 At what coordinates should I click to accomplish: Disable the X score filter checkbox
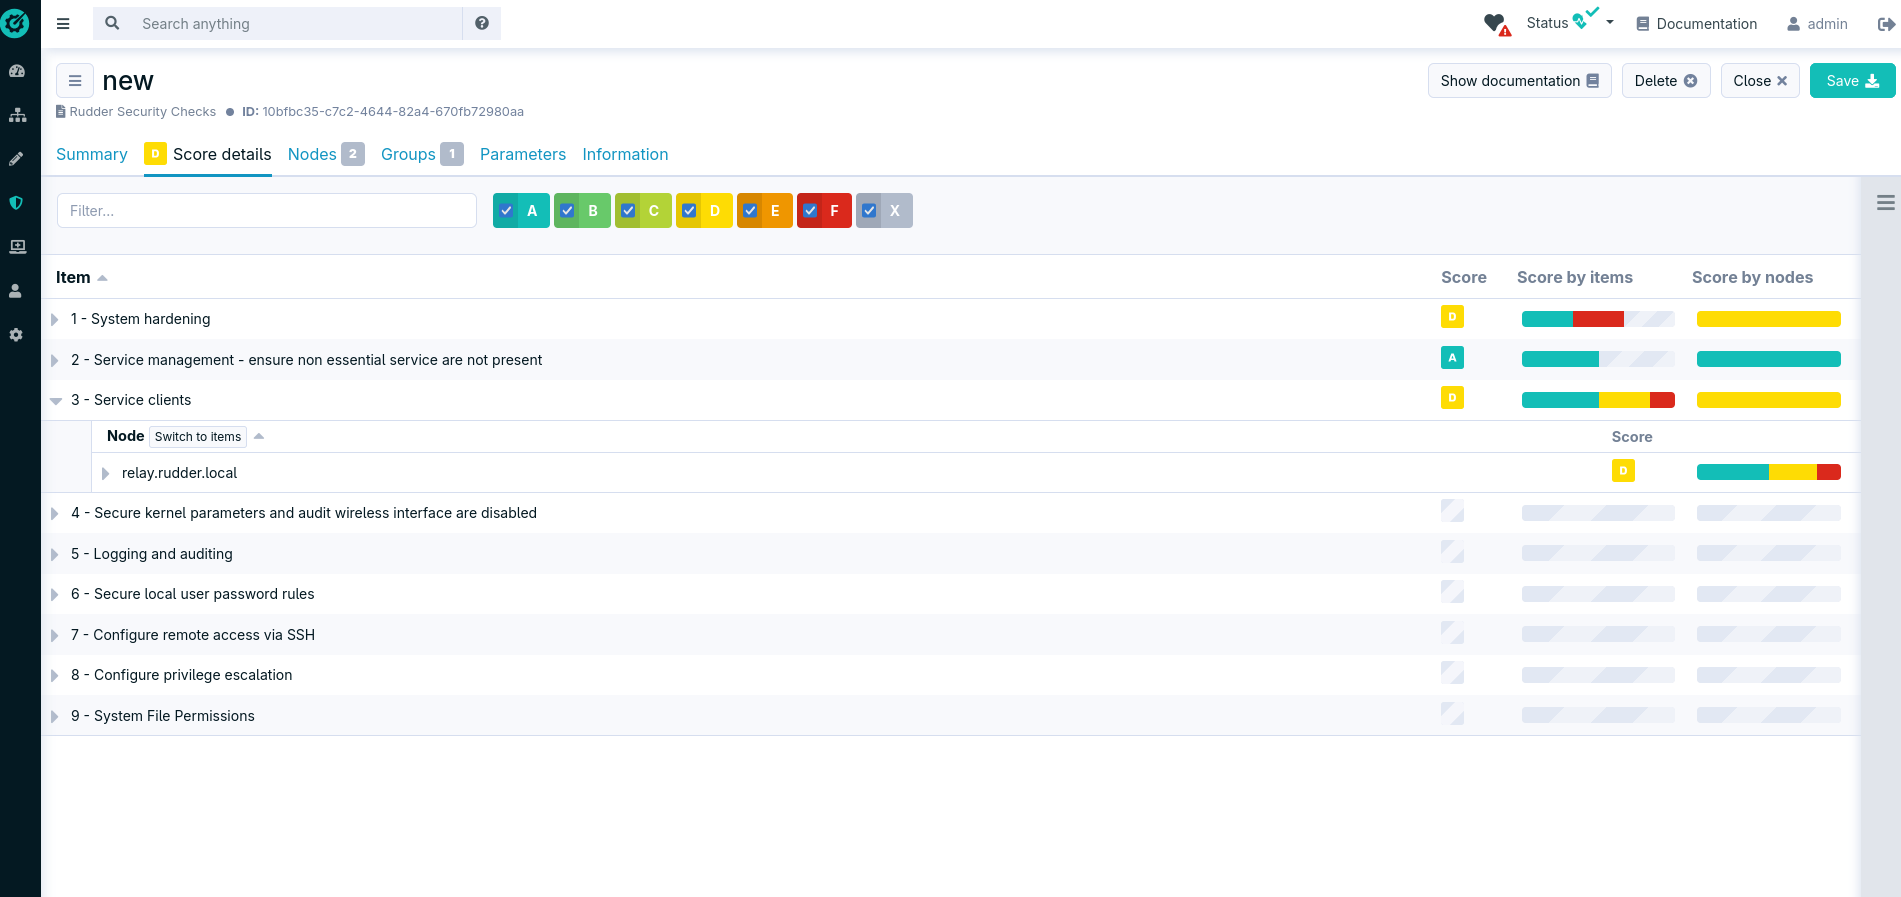870,211
